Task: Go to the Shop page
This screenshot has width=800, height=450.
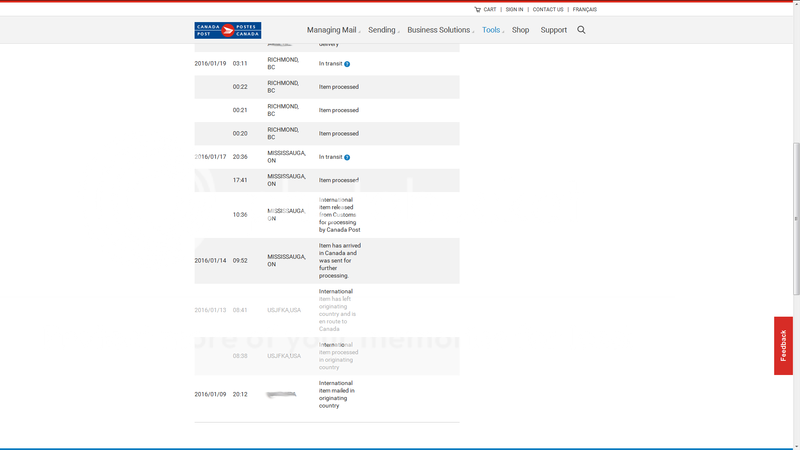Action: pos(520,30)
